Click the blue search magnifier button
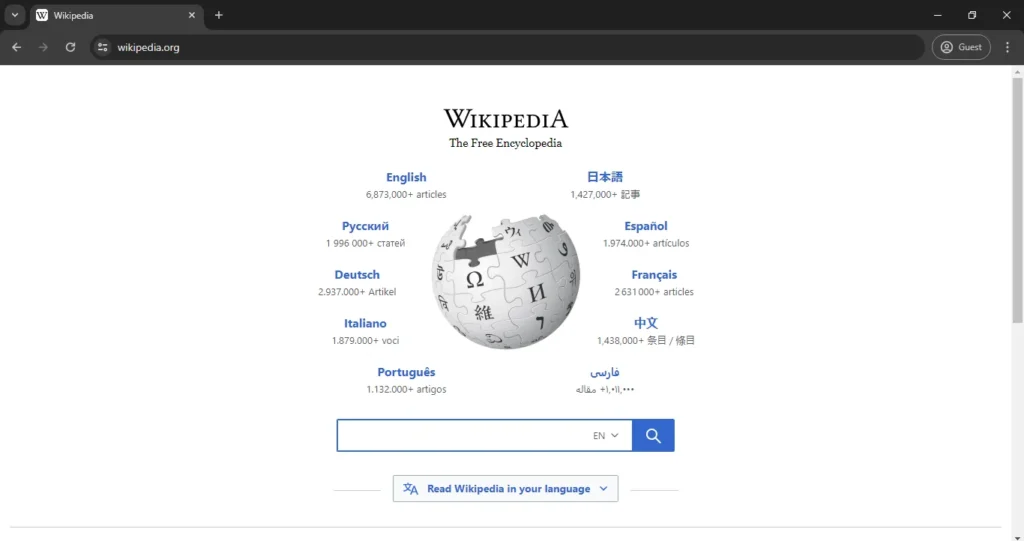The width and height of the screenshot is (1024, 541). coord(653,435)
